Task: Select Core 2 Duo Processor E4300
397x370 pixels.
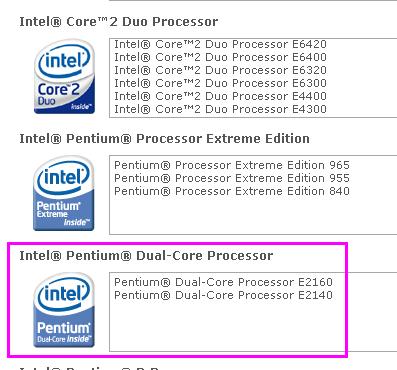Action: point(220,109)
